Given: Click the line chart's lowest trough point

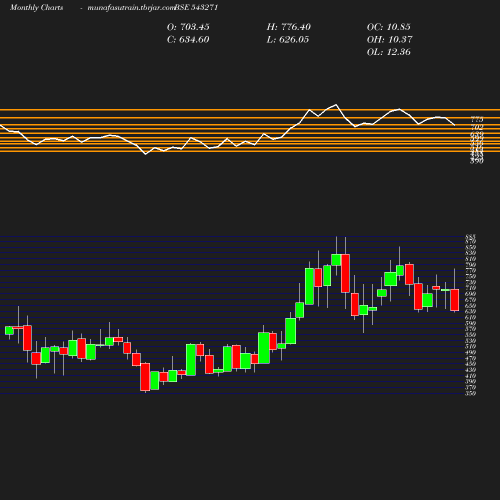Looking at the screenshot, I should 145,154.
